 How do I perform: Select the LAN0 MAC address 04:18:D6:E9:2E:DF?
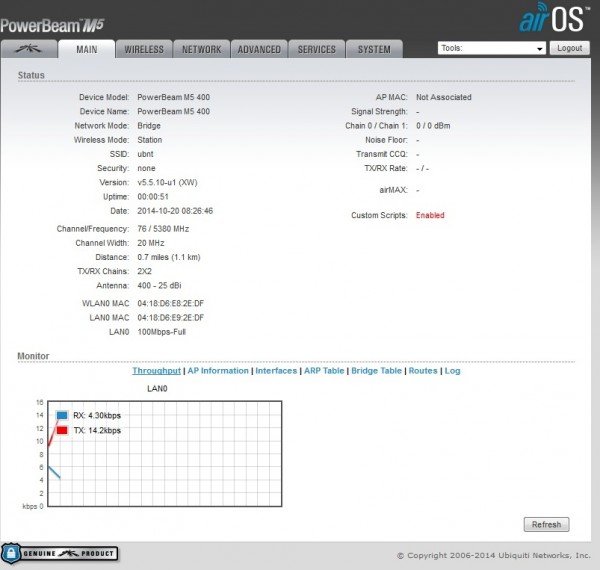pyautogui.click(x=171, y=318)
